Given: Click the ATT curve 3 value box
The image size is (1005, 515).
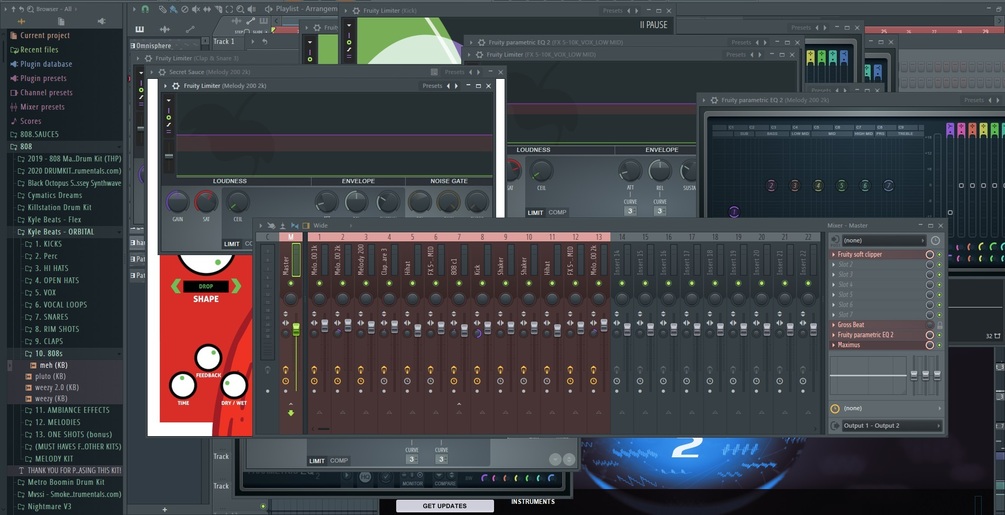Looking at the screenshot, I should tap(630, 211).
